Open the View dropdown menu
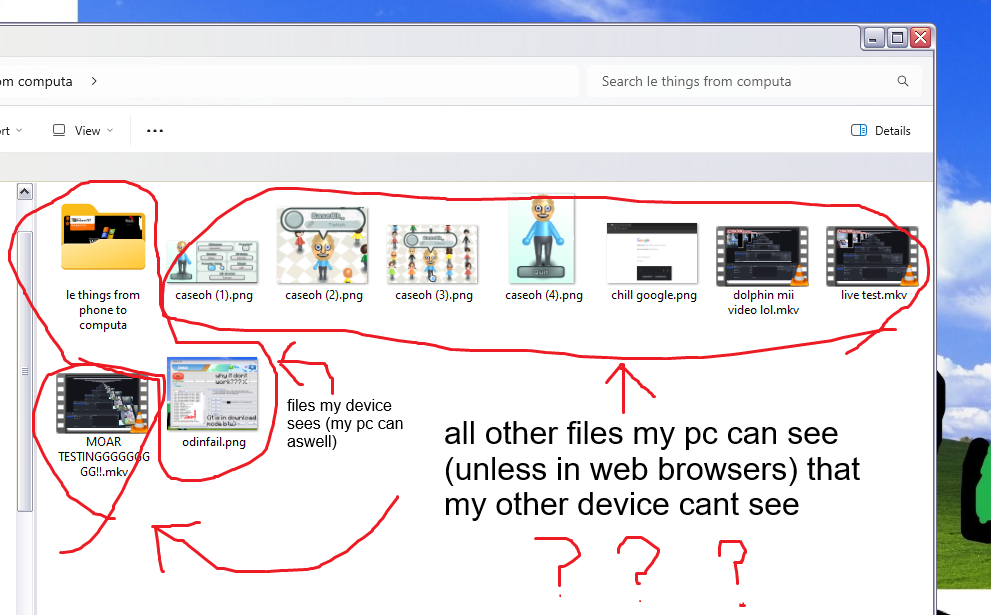Screen dimensions: 991x615 point(83,131)
